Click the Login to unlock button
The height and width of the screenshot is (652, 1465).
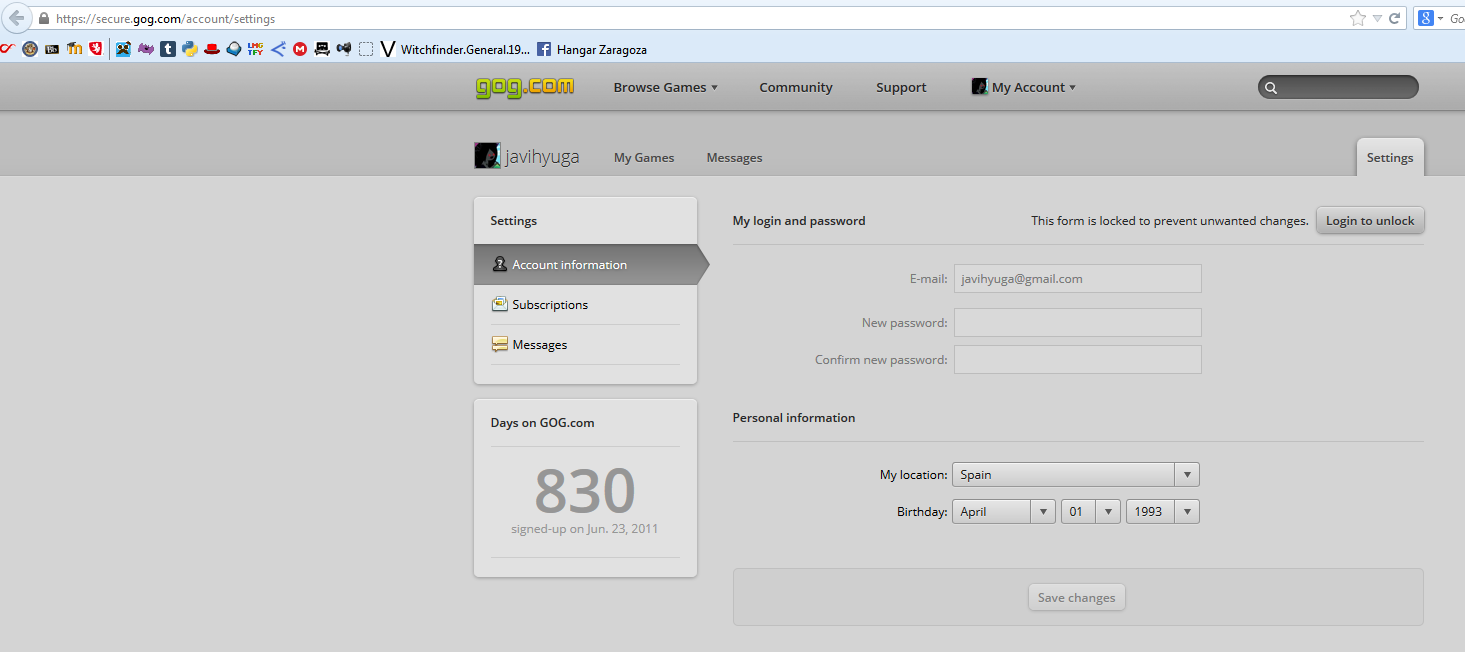tap(1370, 220)
